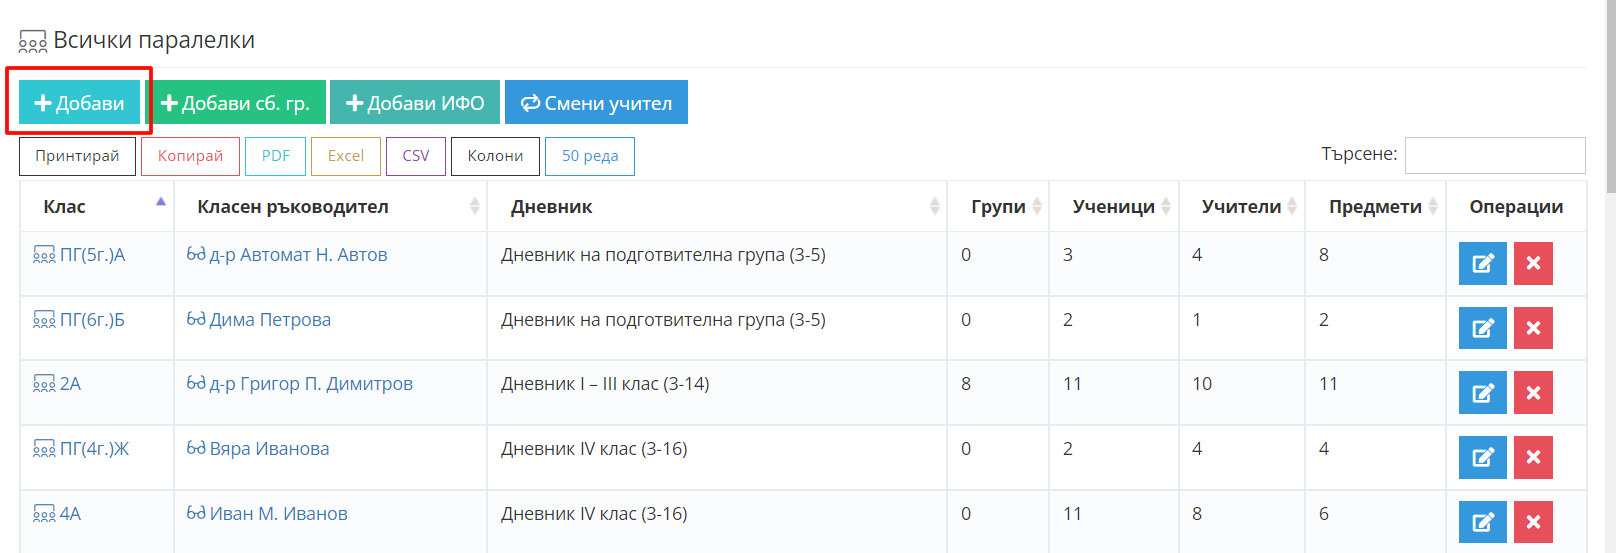This screenshot has height=553, width=1616.
Task: Remove ПГ(4г.)Ж using red X icon
Action: (1533, 457)
